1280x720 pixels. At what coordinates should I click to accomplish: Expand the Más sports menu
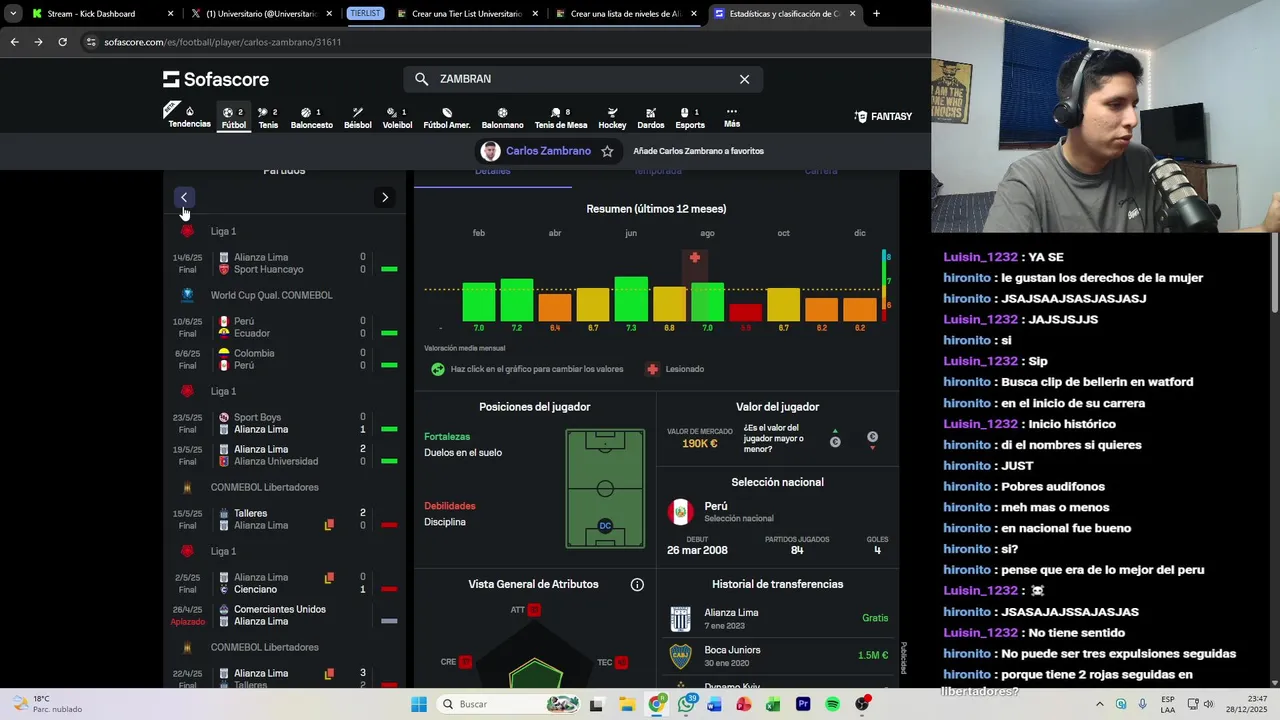click(x=732, y=117)
